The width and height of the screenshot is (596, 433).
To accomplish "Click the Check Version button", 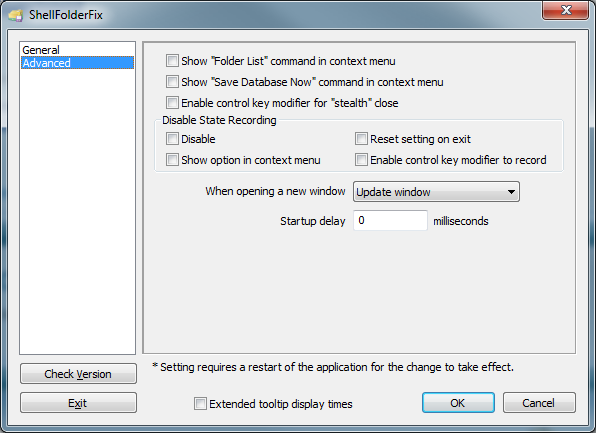I will pyautogui.click(x=78, y=374).
